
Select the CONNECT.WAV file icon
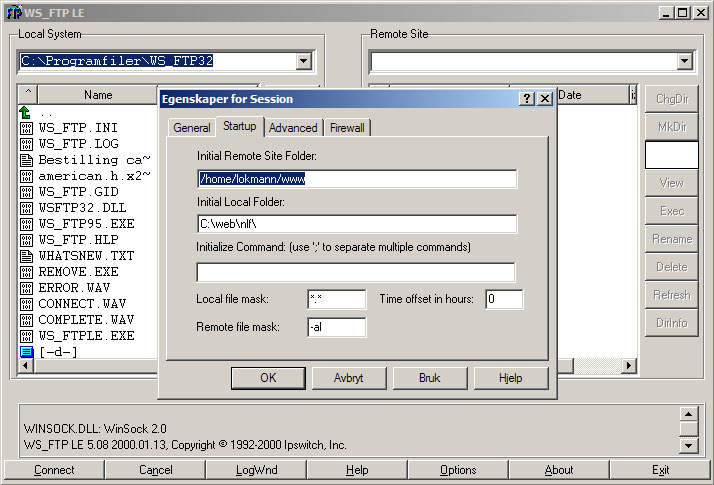[x=27, y=304]
